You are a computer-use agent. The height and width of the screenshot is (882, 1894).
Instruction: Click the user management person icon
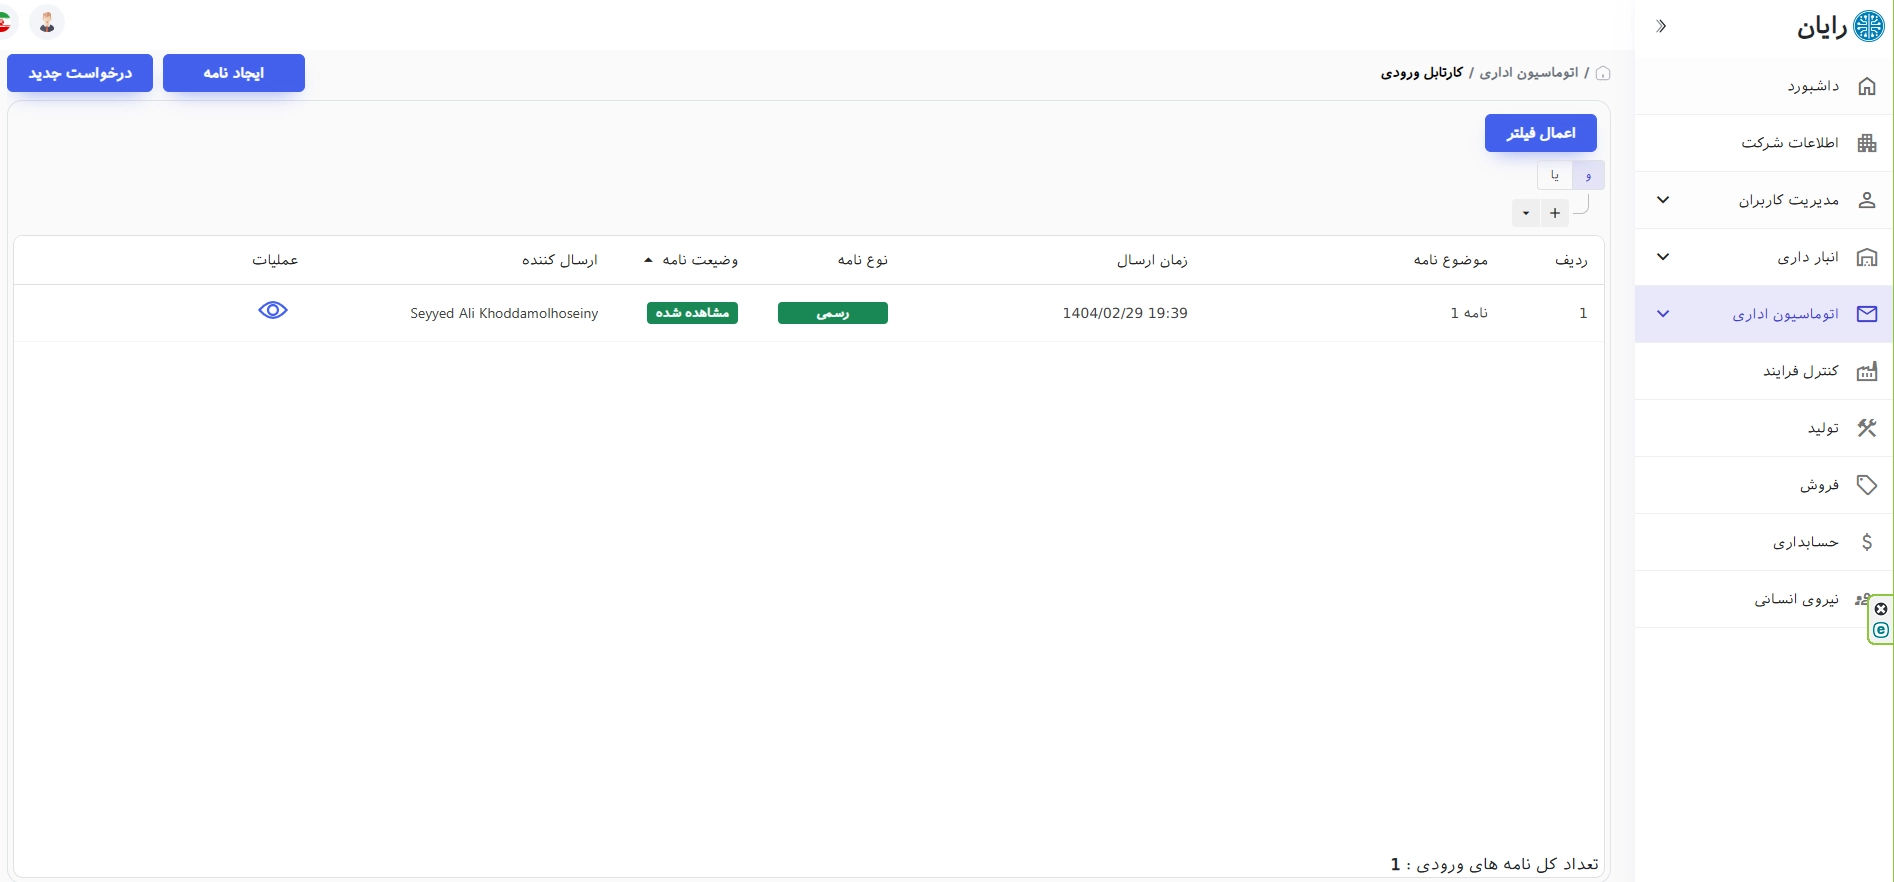pyautogui.click(x=1867, y=200)
